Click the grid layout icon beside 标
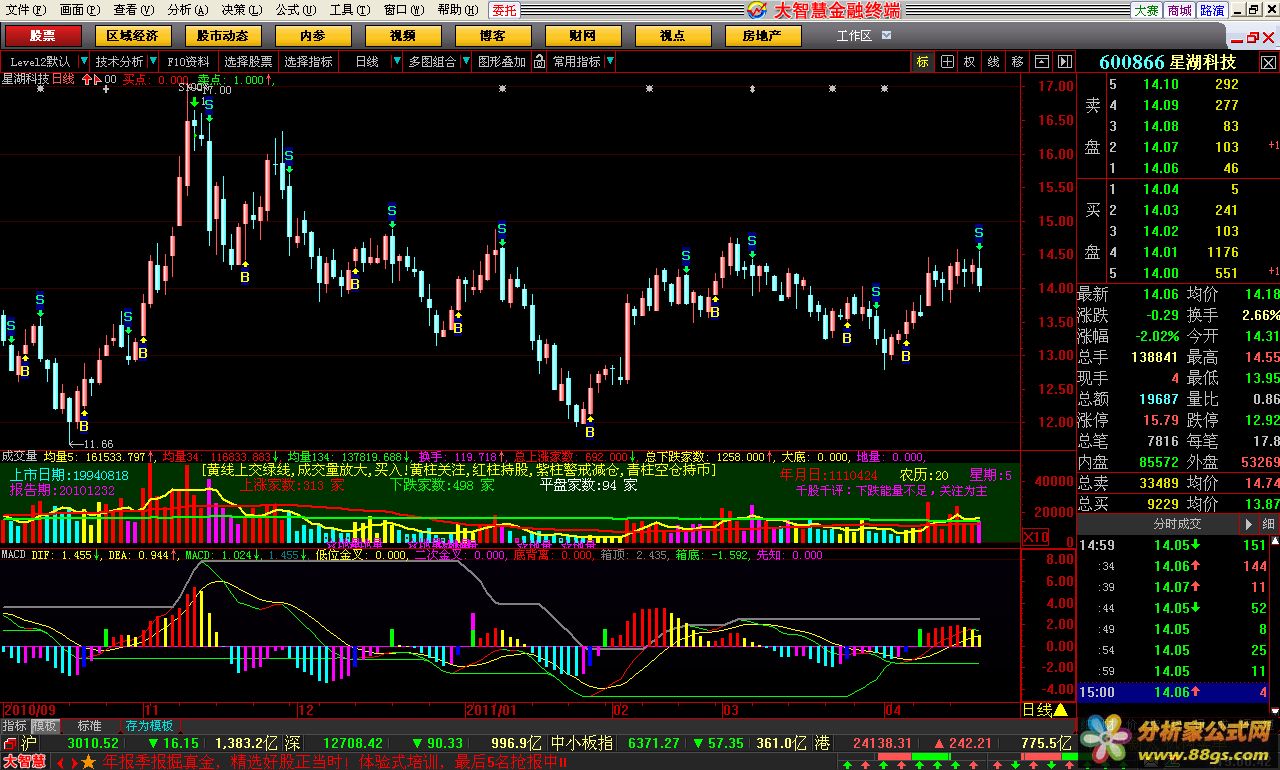The image size is (1280, 770). coord(947,61)
